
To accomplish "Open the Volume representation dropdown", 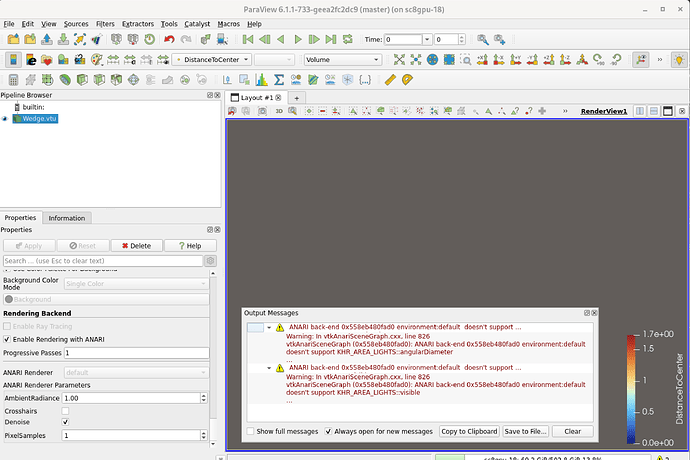I will (342, 59).
